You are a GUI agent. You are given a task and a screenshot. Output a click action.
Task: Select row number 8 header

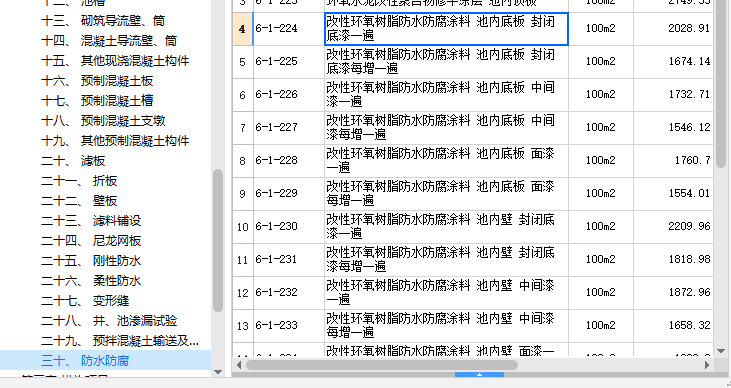pyautogui.click(x=242, y=161)
